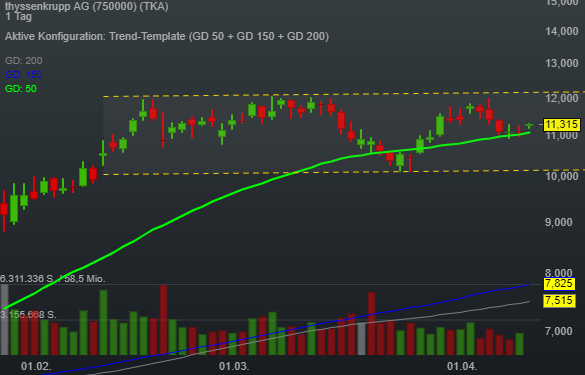
Task: Click the 3.155.668 S. volume level label
Action: pyautogui.click(x=28, y=315)
